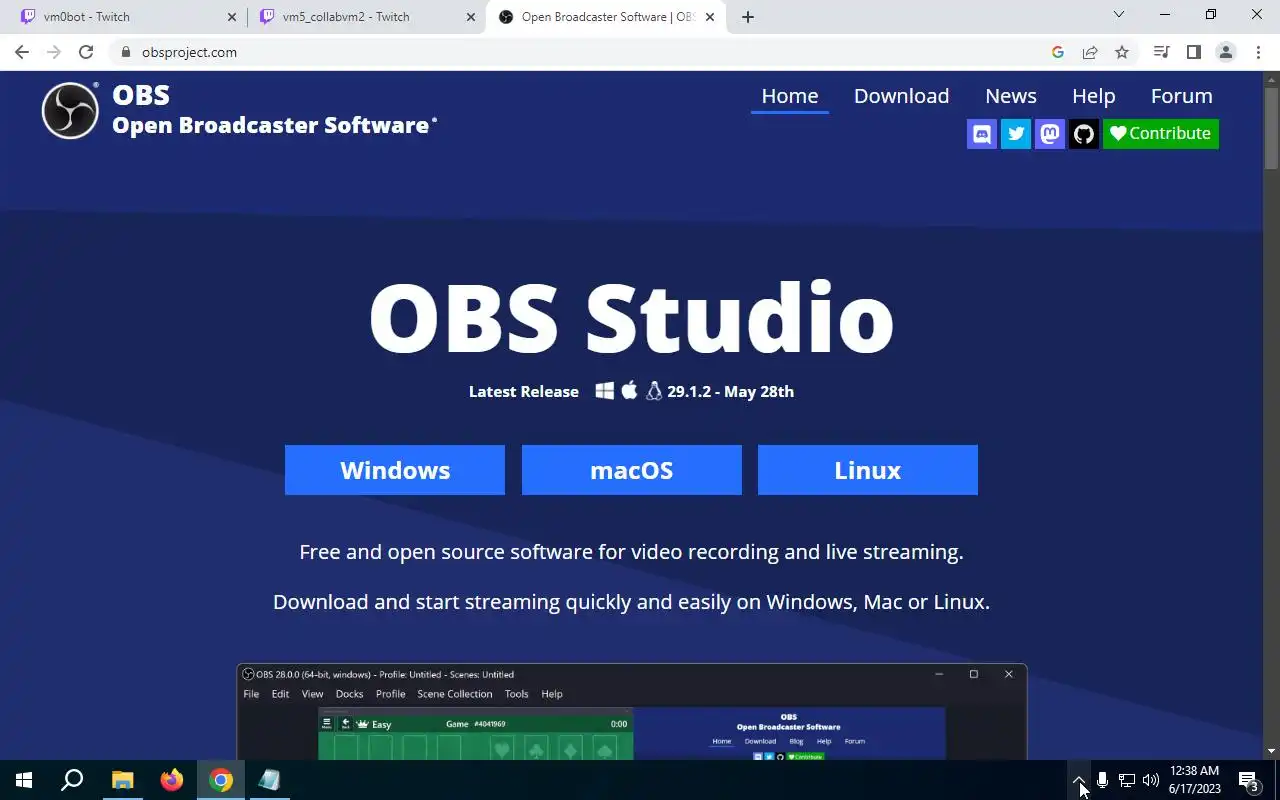The width and height of the screenshot is (1280, 800).
Task: Click Home in site navigation
Action: point(790,96)
